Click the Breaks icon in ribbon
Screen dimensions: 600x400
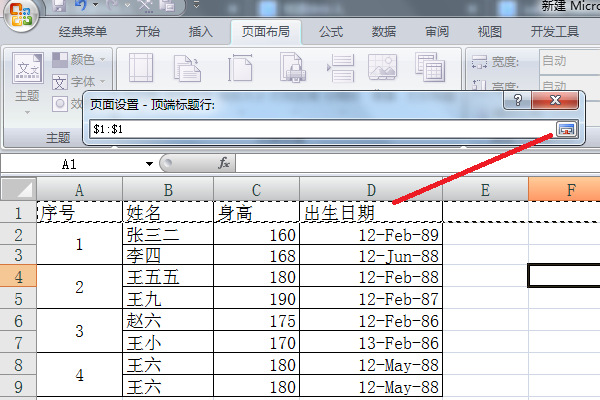341,68
